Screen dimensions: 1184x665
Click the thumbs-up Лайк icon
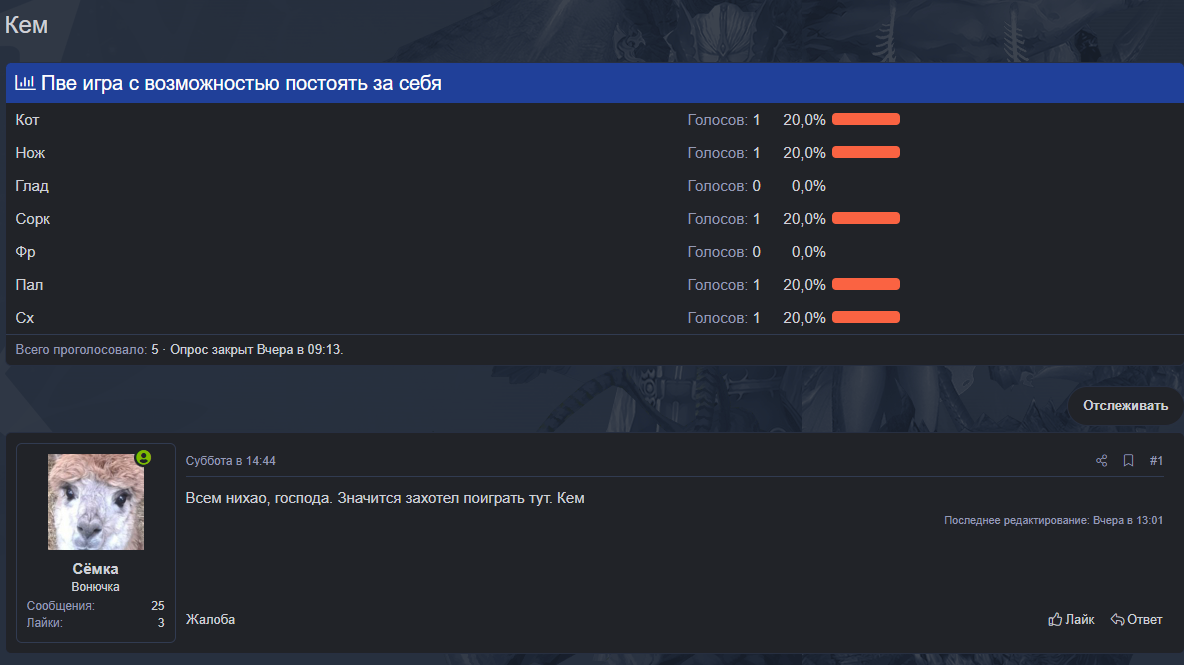click(x=1055, y=620)
